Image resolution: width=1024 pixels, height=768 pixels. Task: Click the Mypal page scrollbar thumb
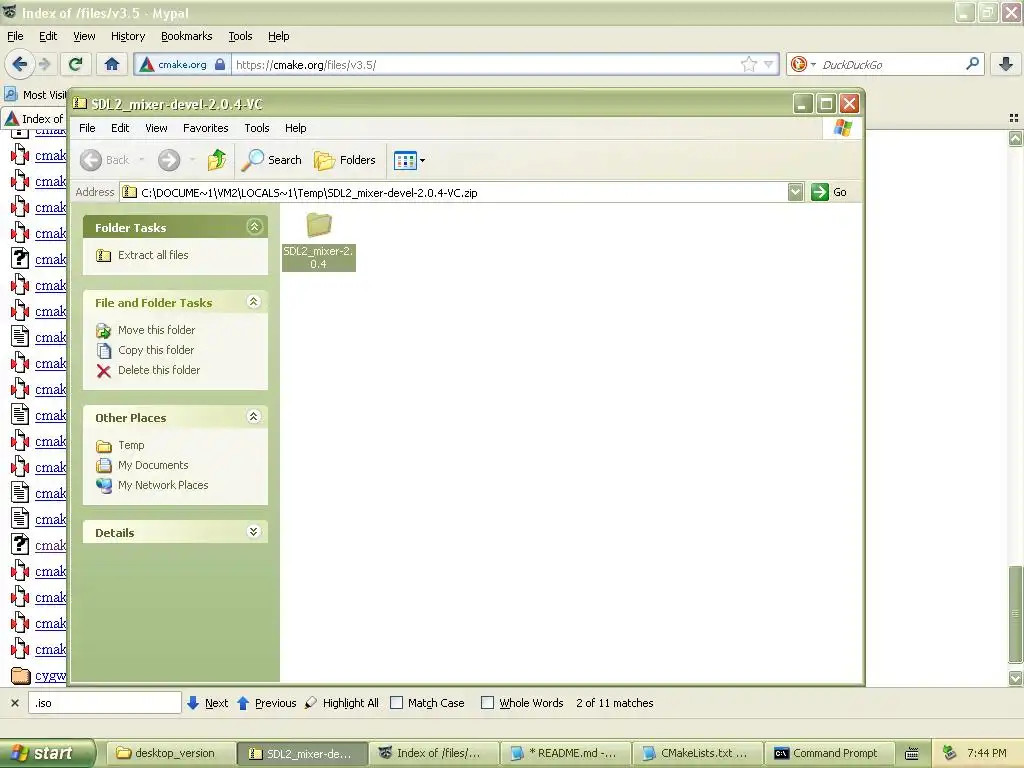[x=1015, y=615]
